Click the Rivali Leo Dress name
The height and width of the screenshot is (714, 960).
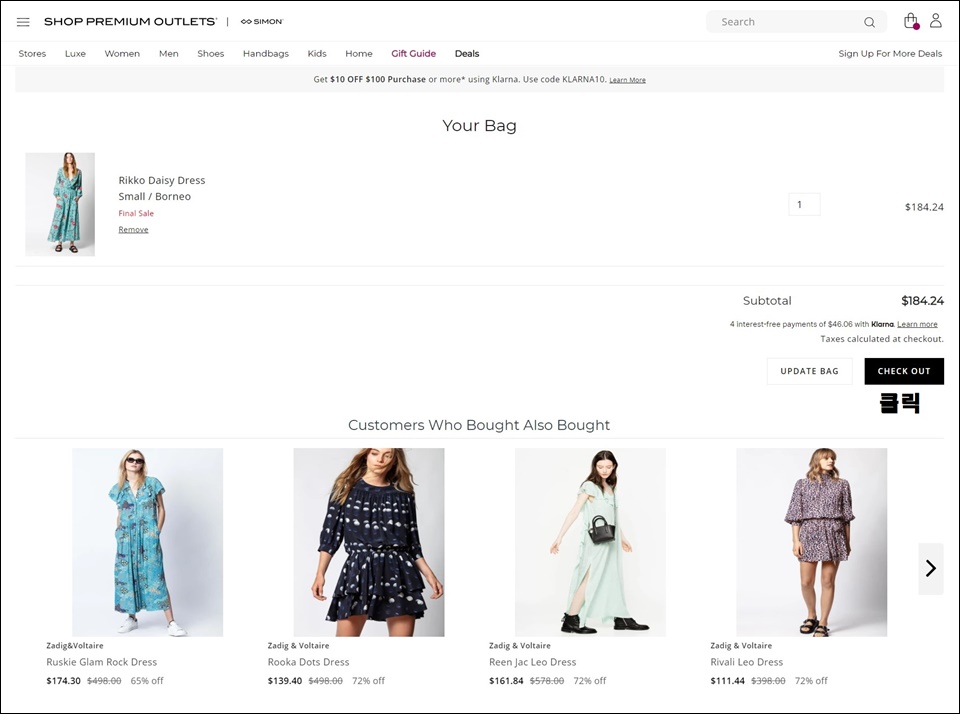tap(746, 662)
